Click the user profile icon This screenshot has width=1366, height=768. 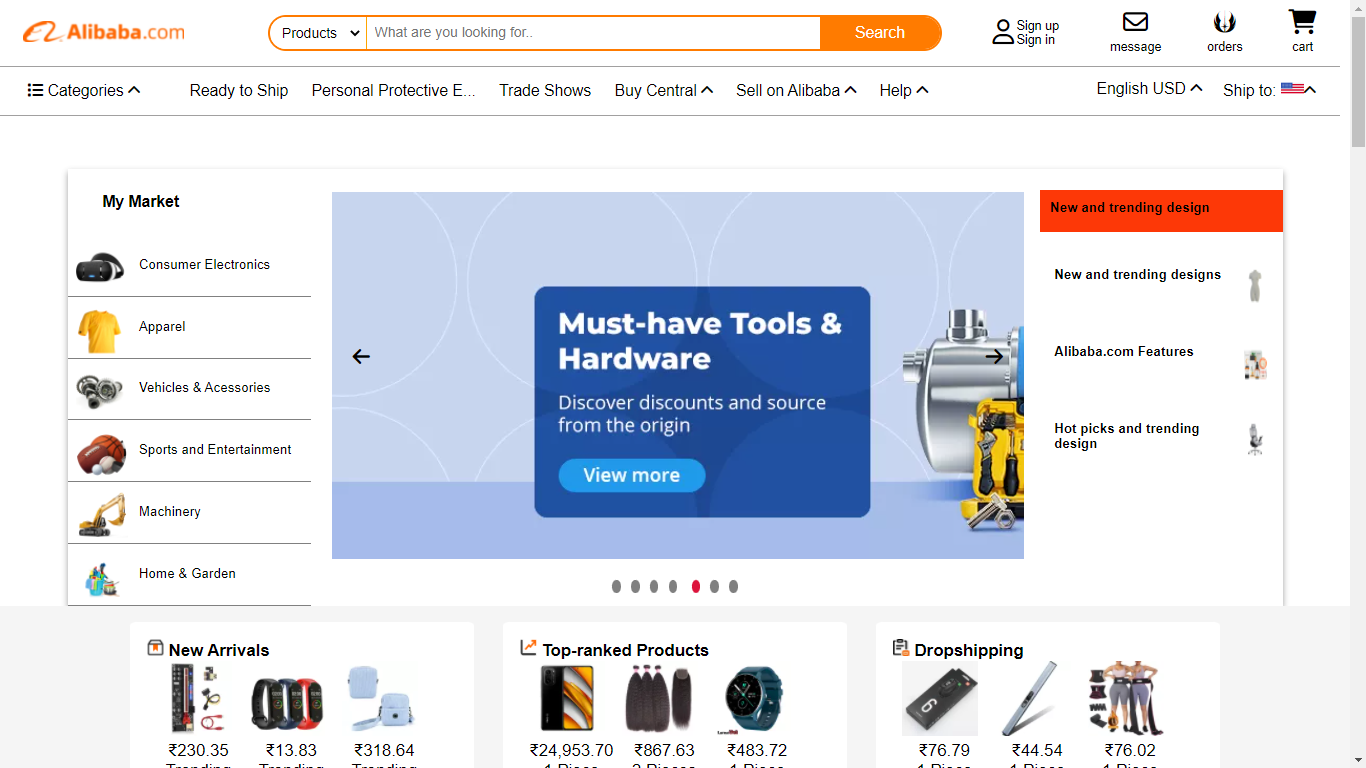(1002, 32)
